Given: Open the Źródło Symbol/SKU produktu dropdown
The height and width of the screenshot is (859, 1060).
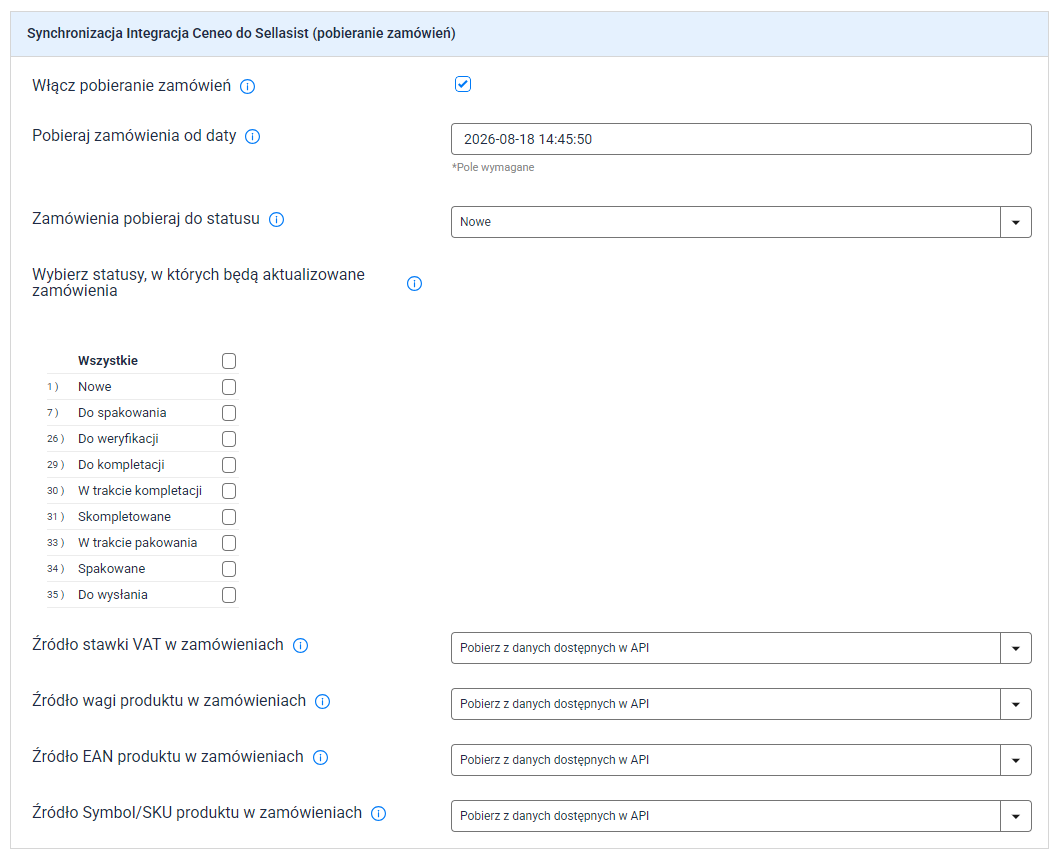Looking at the screenshot, I should (x=741, y=816).
